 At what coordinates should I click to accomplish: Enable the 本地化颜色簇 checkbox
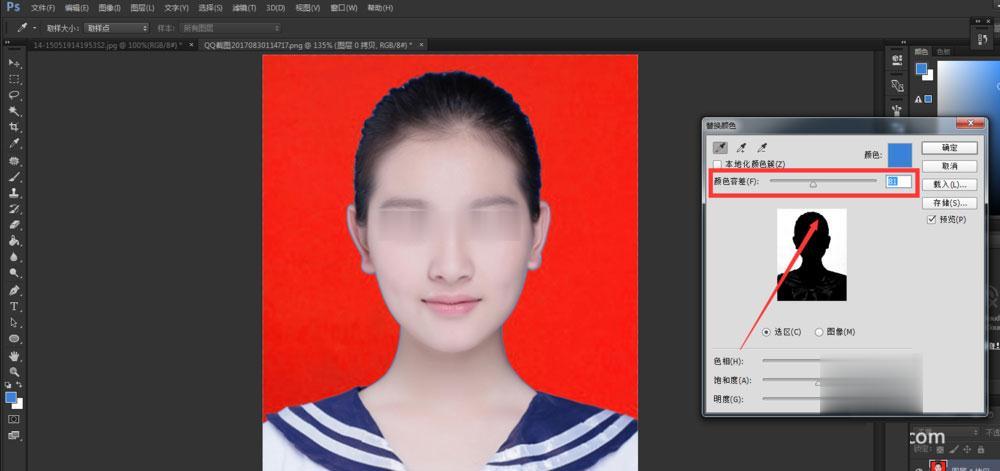[718, 165]
